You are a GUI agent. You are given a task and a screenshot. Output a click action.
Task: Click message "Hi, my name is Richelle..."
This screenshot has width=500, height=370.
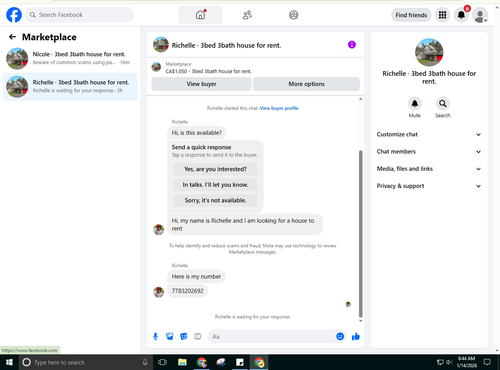tap(245, 225)
